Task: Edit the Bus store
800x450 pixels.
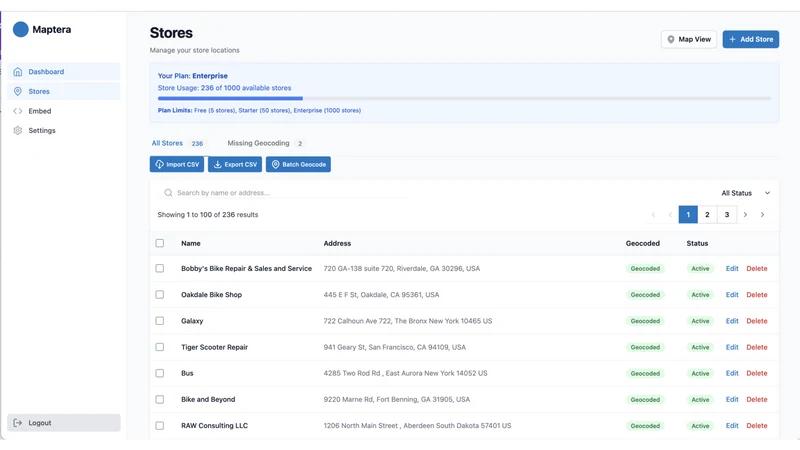Action: (x=732, y=373)
